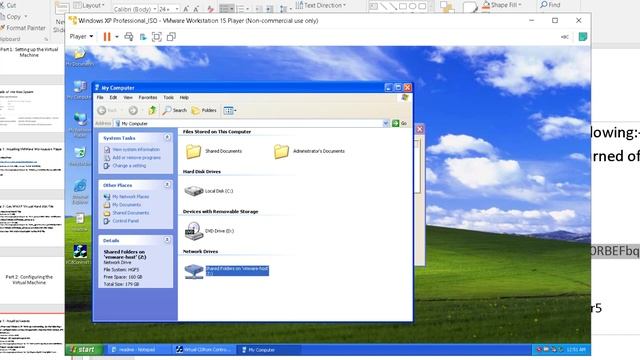Open Favorites menu in My Computer
Image resolution: width=640 pixels, height=360 pixels.
pyautogui.click(x=148, y=98)
